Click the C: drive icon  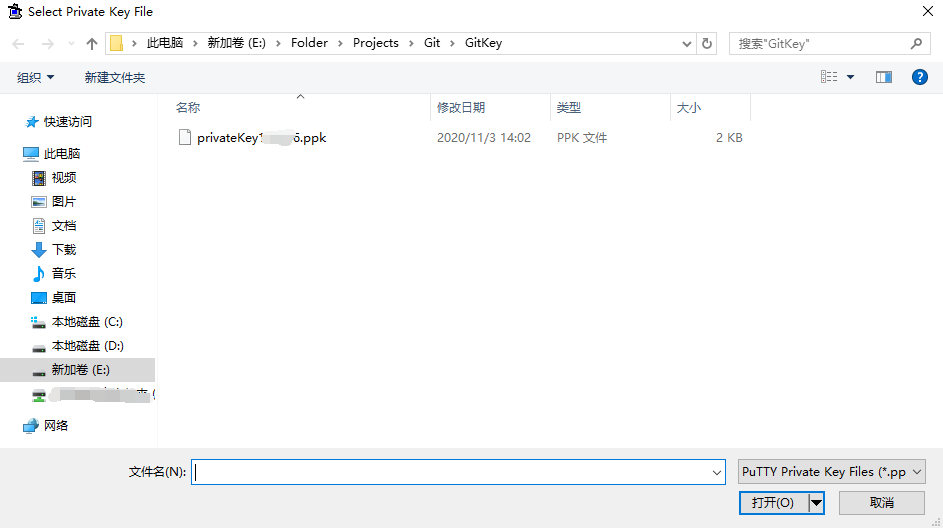point(38,322)
